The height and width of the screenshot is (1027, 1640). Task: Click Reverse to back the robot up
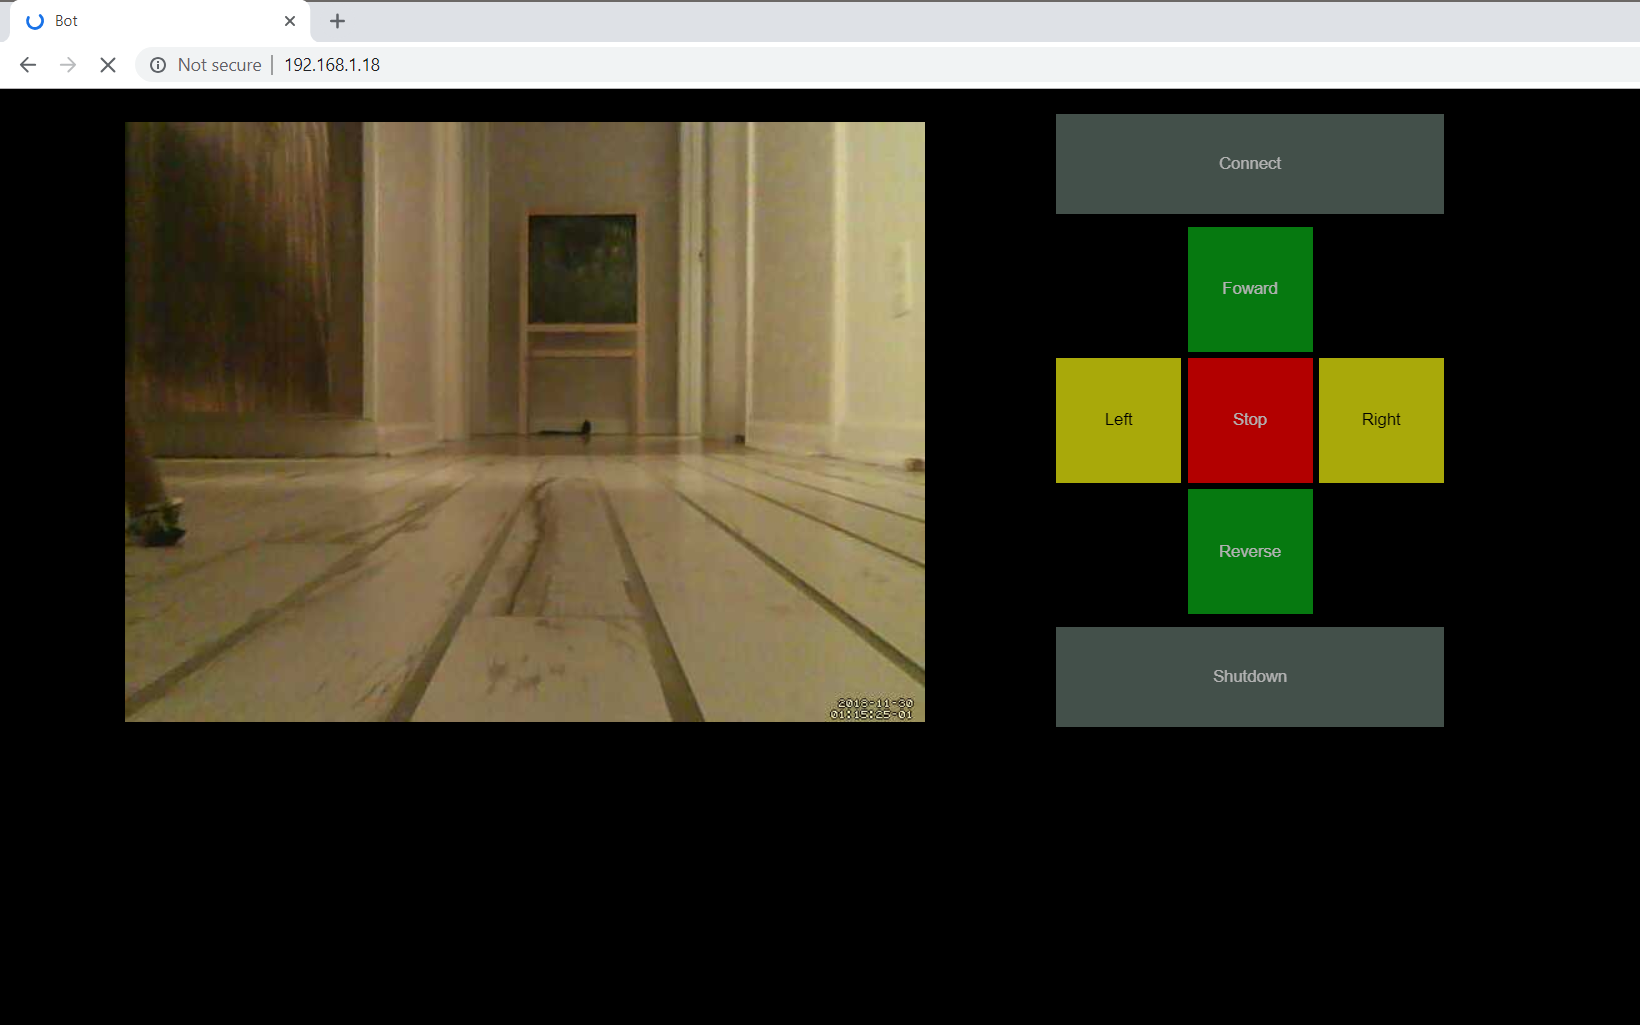point(1249,551)
